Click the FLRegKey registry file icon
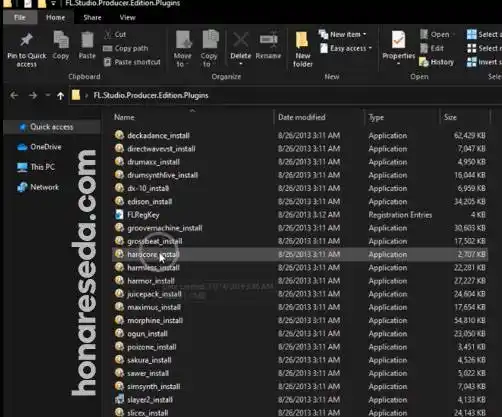The image size is (502, 417). (x=119, y=215)
